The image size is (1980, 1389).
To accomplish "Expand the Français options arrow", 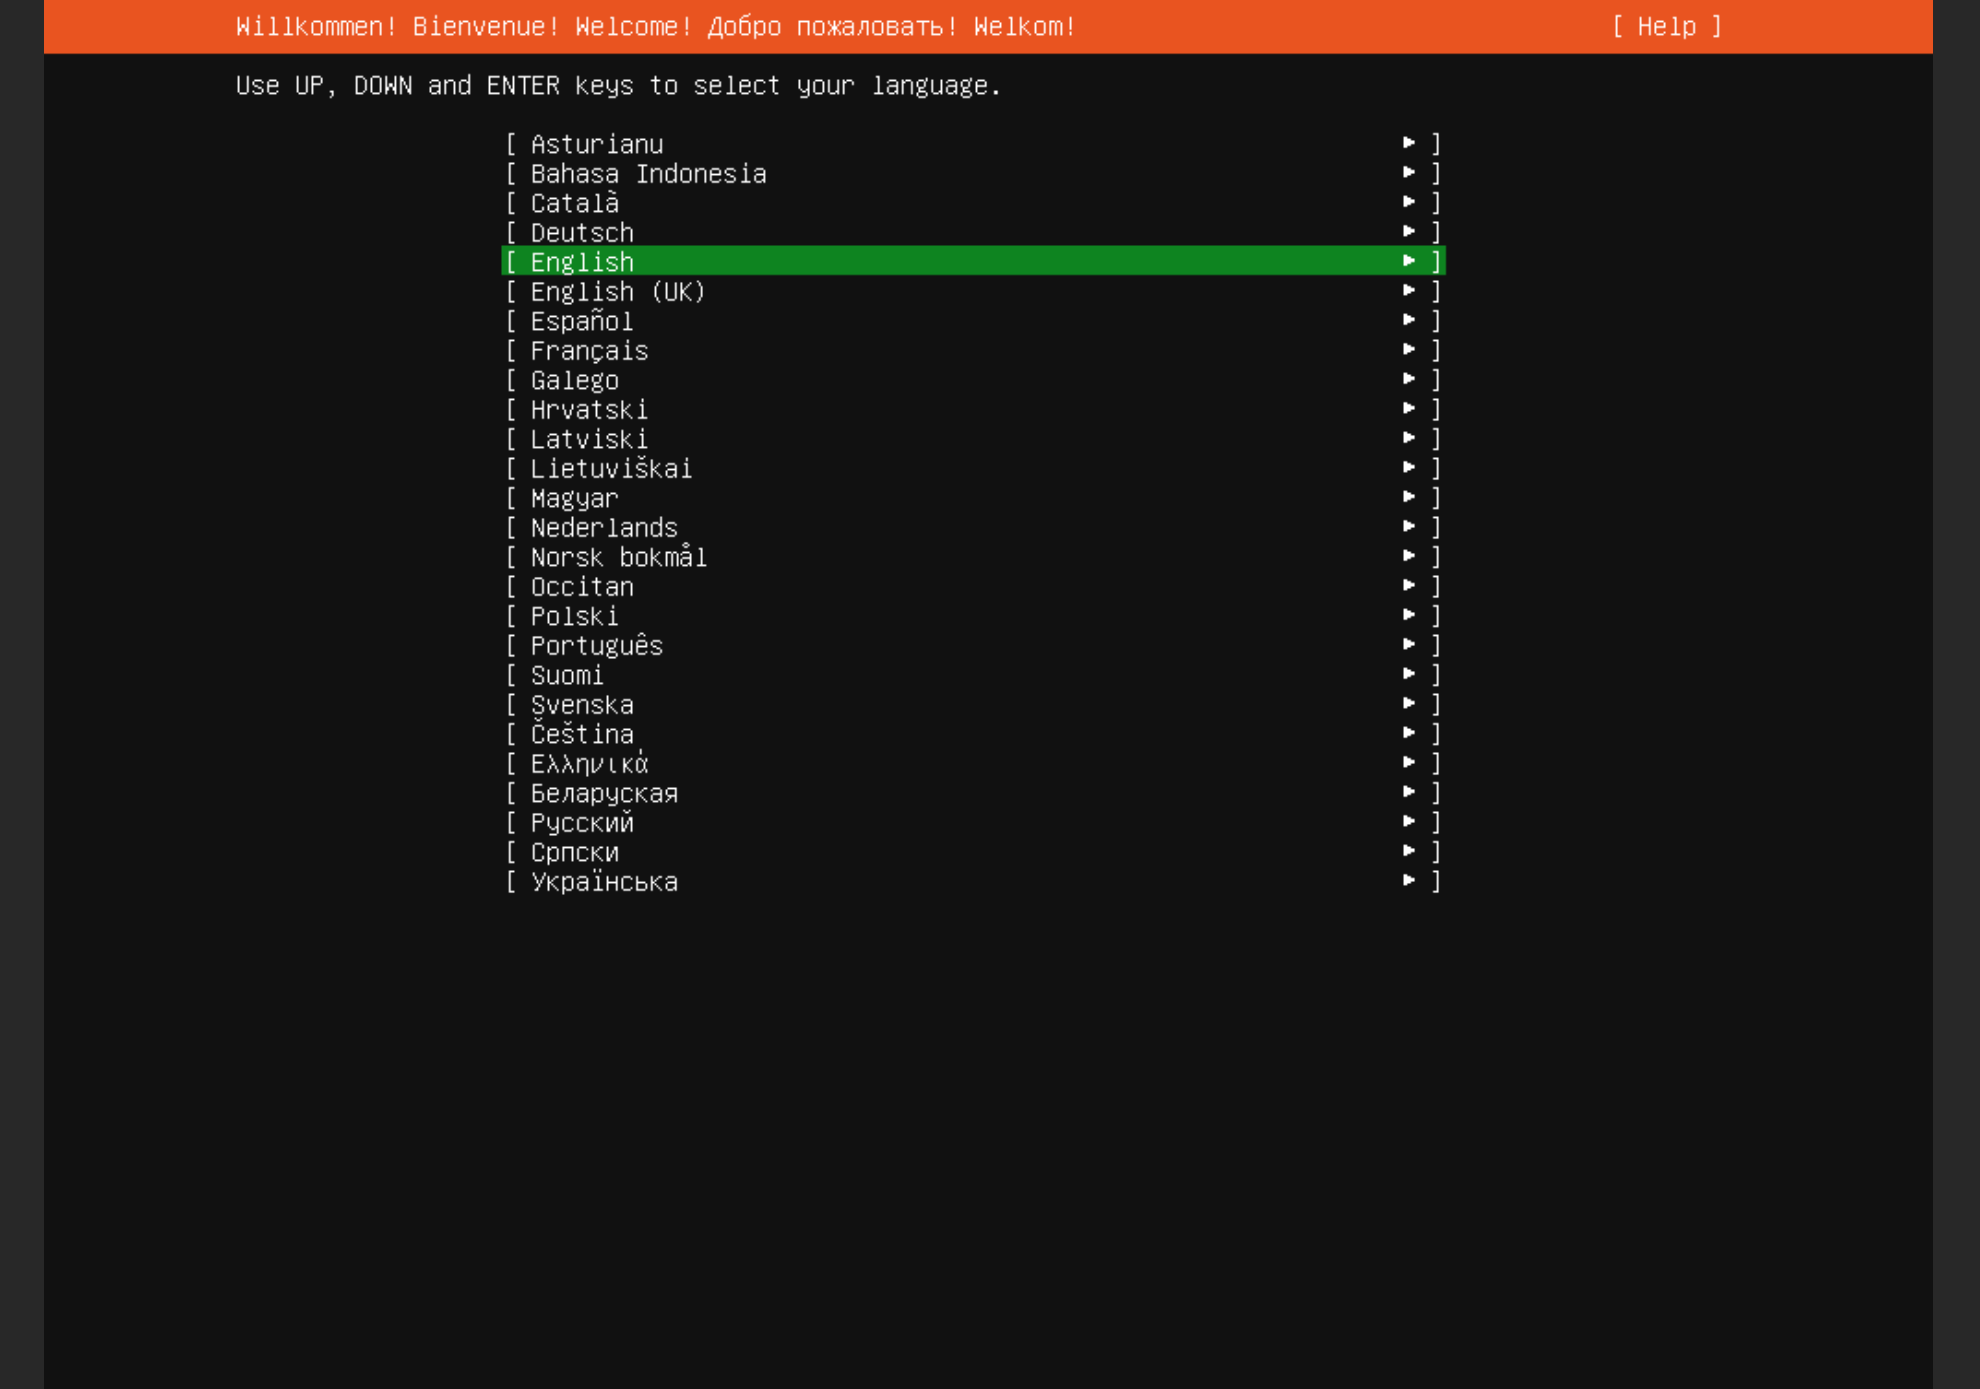I will [x=1410, y=350].
